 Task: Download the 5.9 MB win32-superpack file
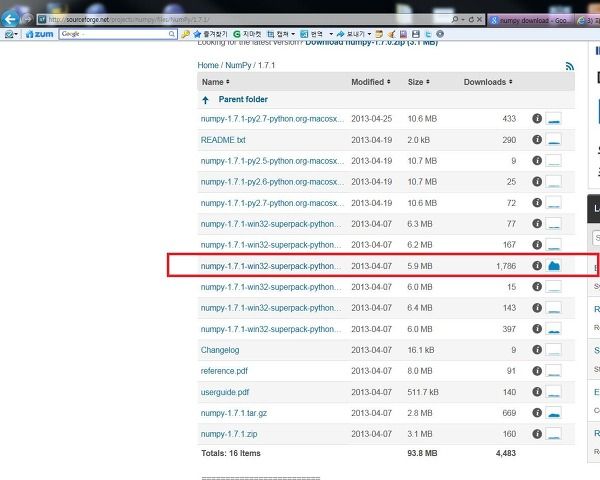tap(271, 266)
